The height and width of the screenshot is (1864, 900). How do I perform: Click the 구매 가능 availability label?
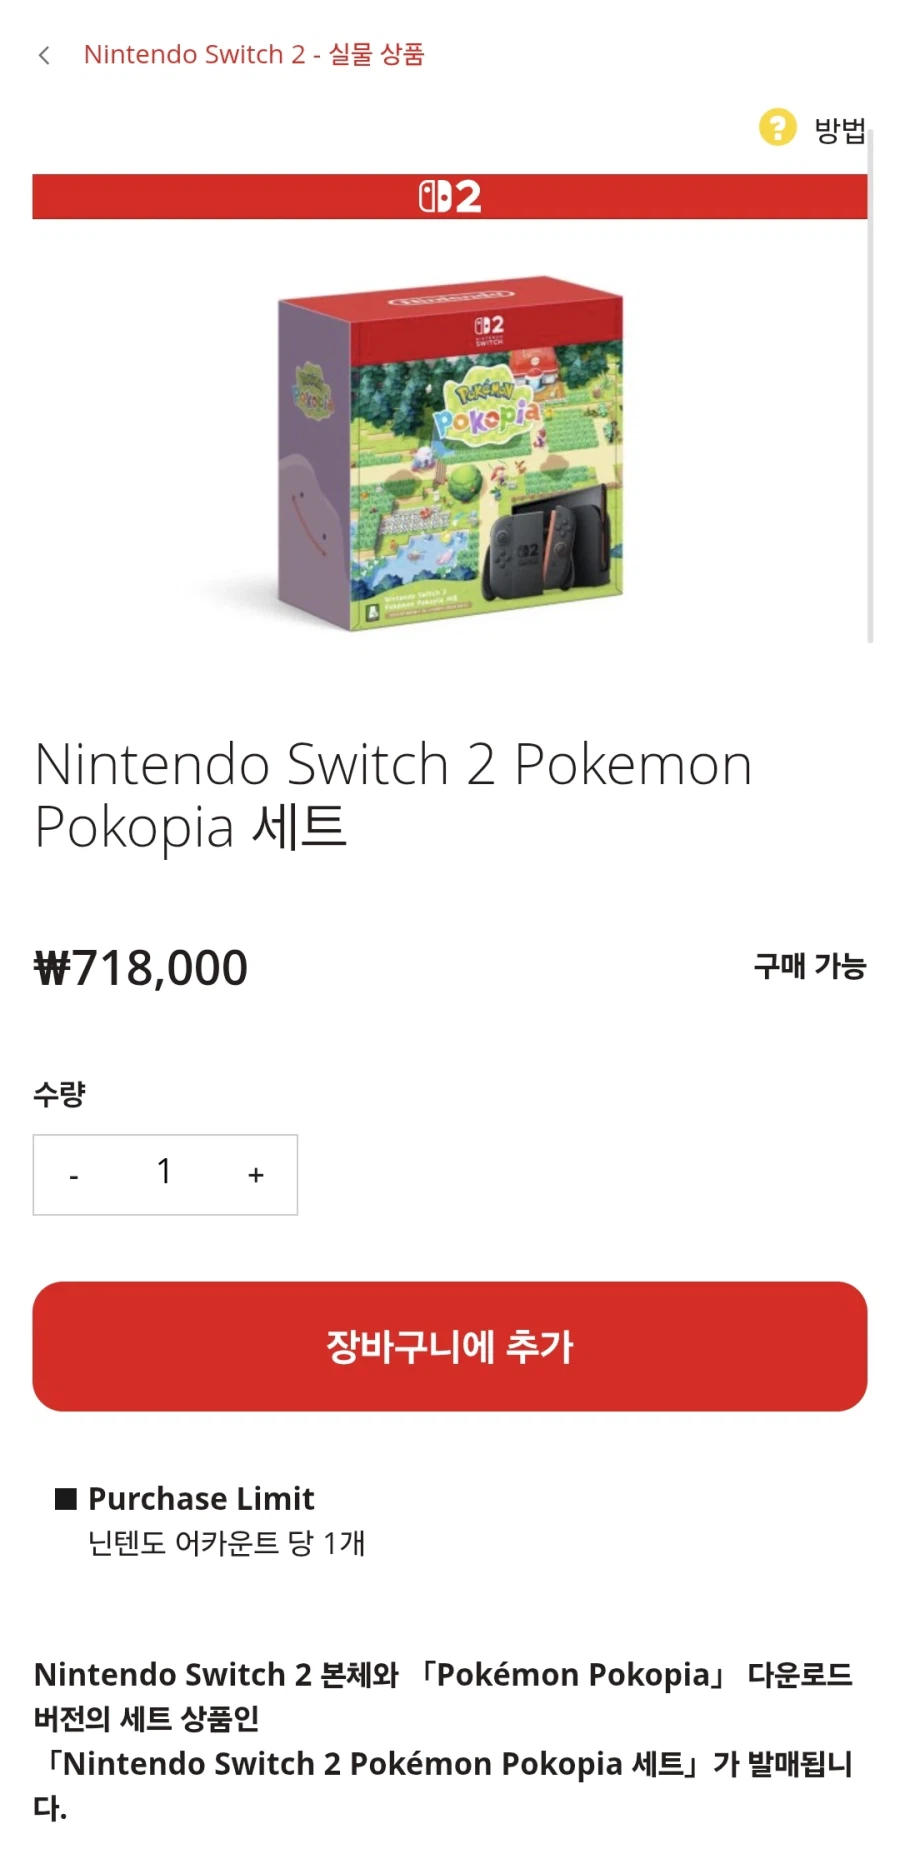(809, 966)
